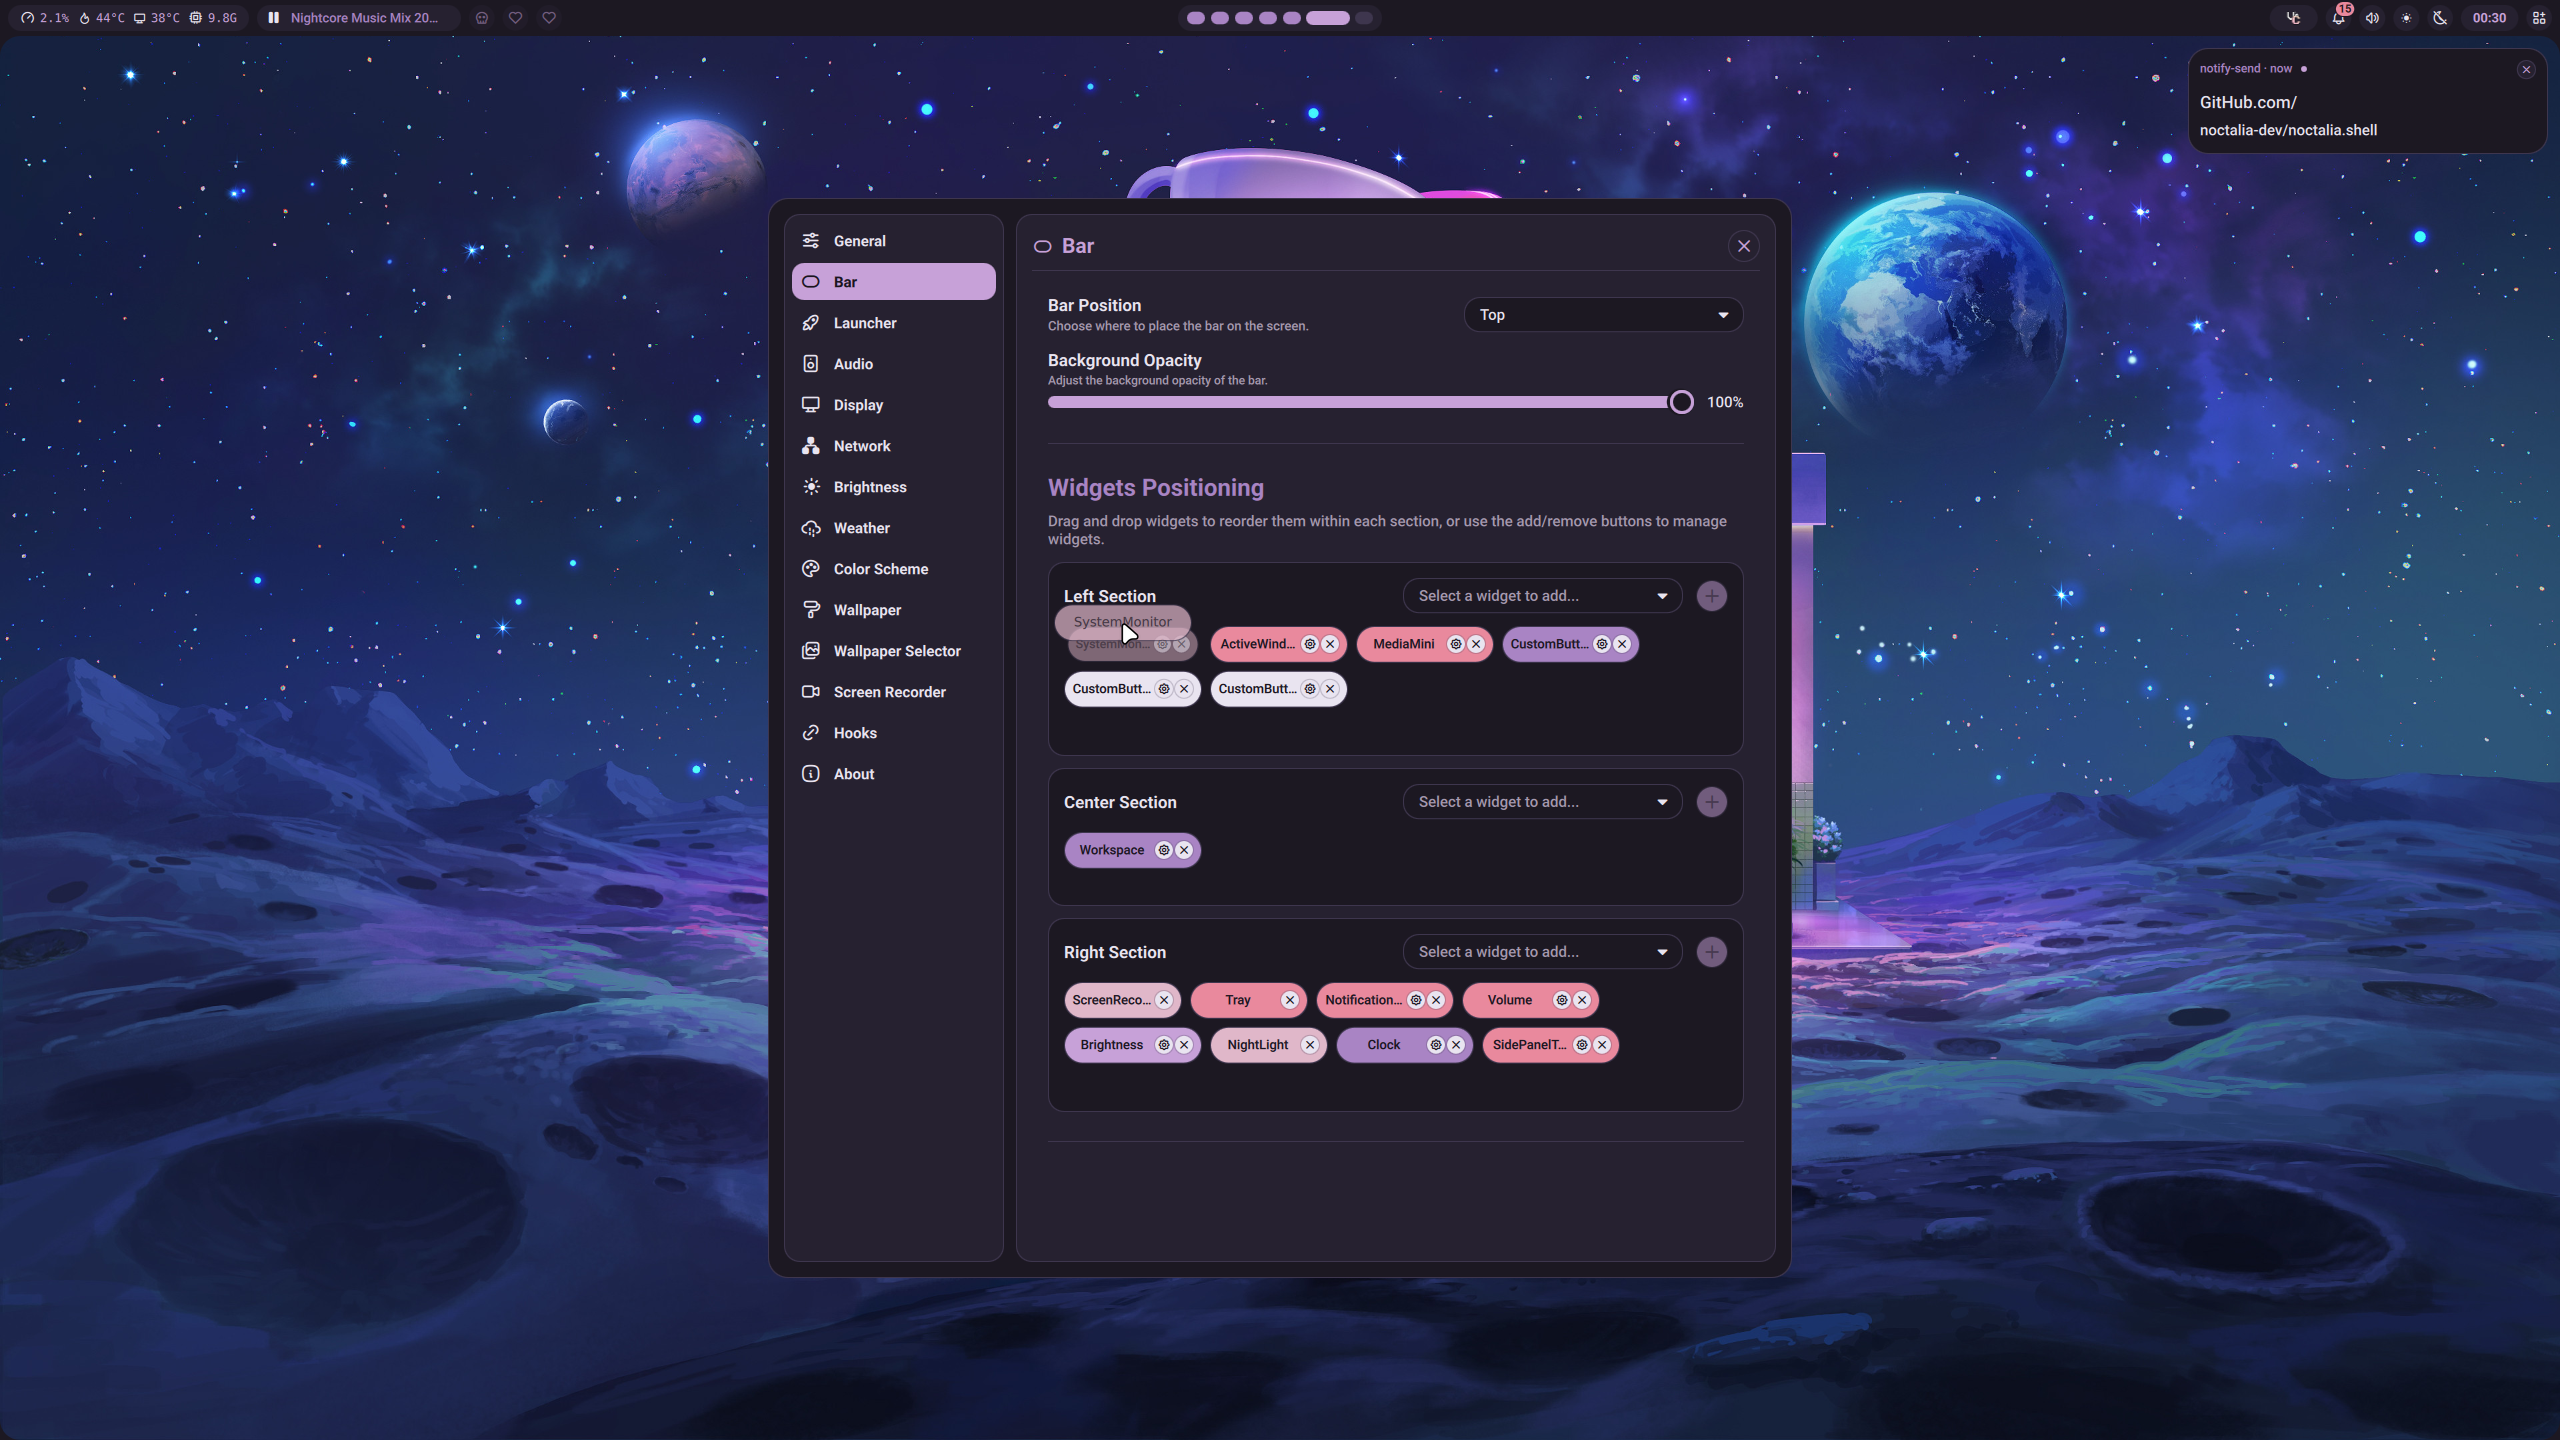The width and height of the screenshot is (2560, 1440).
Task: Click the notification bell in top bar
Action: (x=2338, y=18)
